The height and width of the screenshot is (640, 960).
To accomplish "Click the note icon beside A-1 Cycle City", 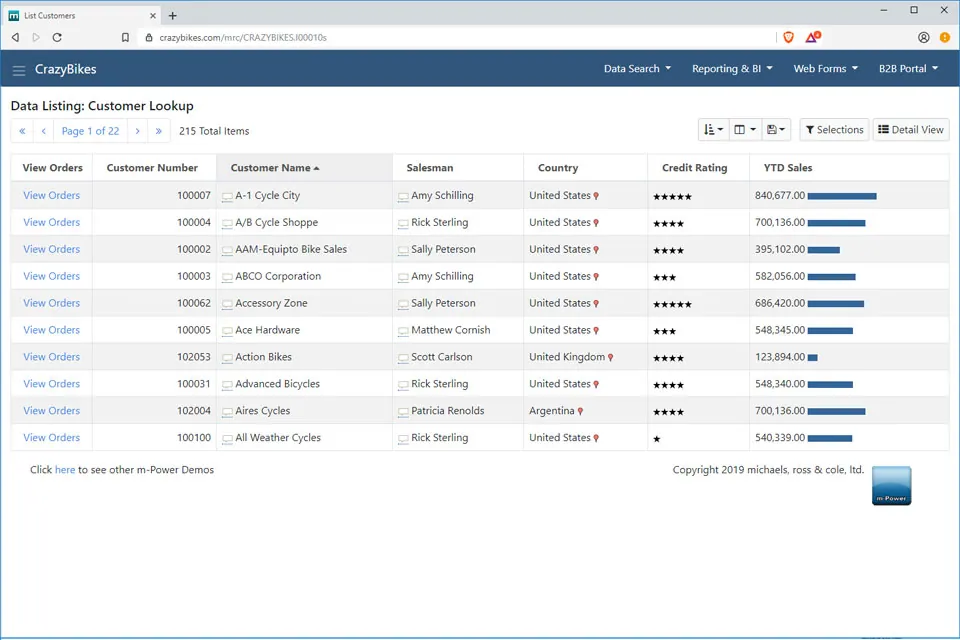I will click(x=227, y=197).
